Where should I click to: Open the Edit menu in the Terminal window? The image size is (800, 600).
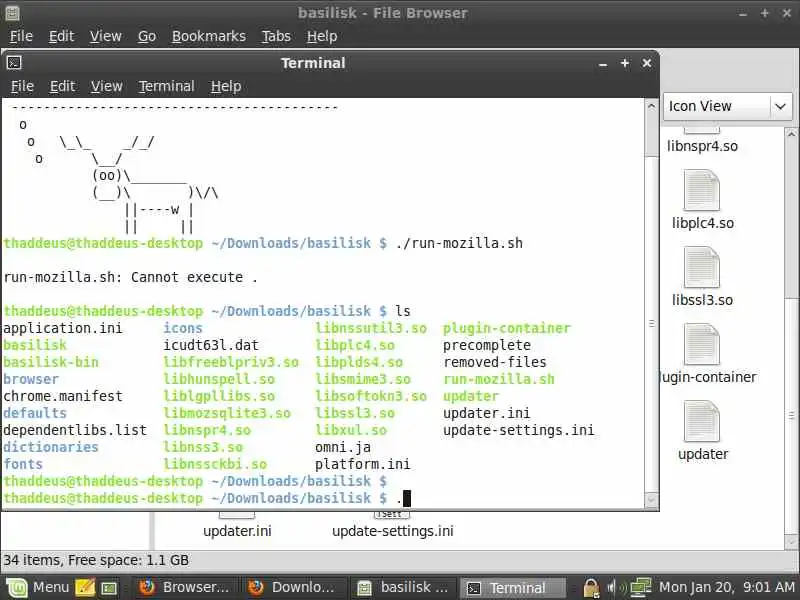coord(62,86)
